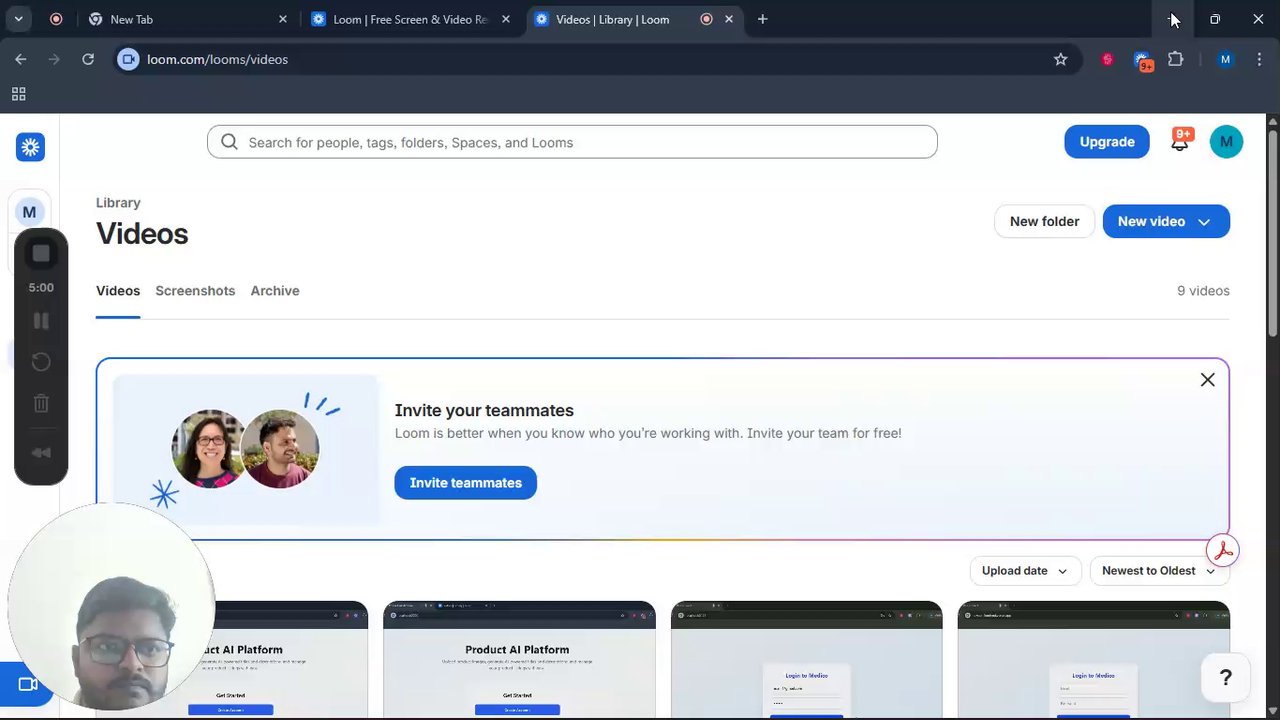Image resolution: width=1280 pixels, height=720 pixels.
Task: Click the search magnifier icon
Action: point(229,142)
